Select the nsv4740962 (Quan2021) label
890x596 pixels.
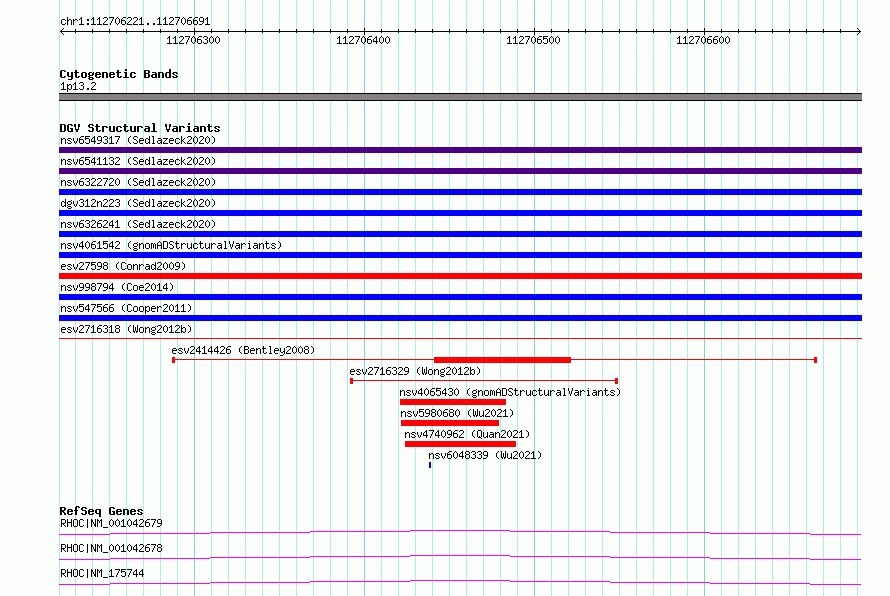(467, 434)
